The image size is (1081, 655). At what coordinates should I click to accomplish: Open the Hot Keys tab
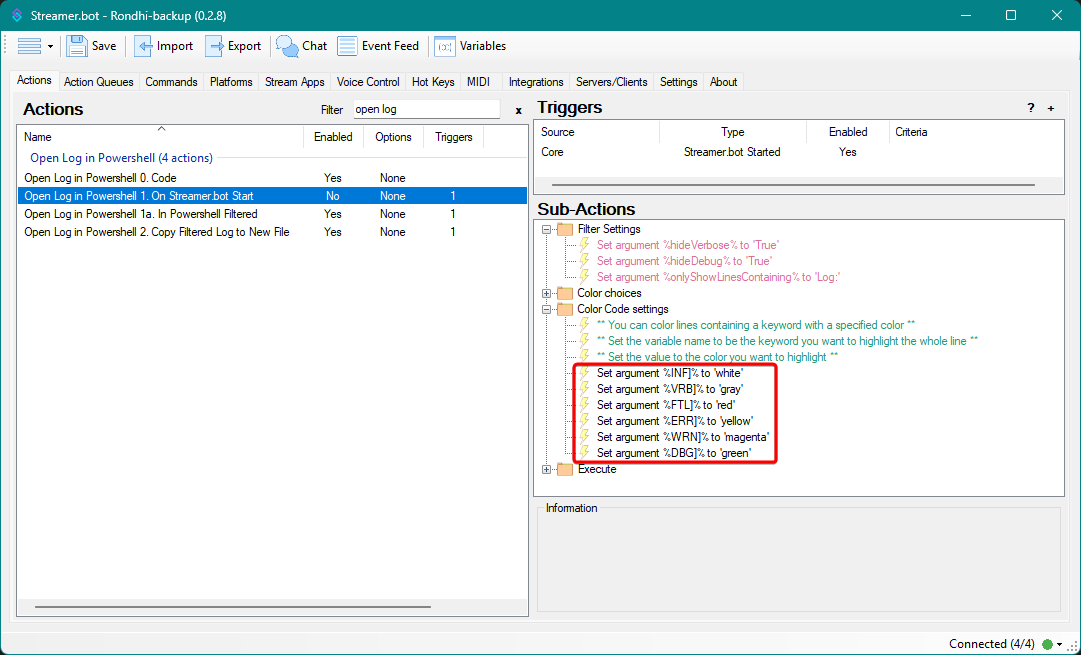tap(433, 82)
